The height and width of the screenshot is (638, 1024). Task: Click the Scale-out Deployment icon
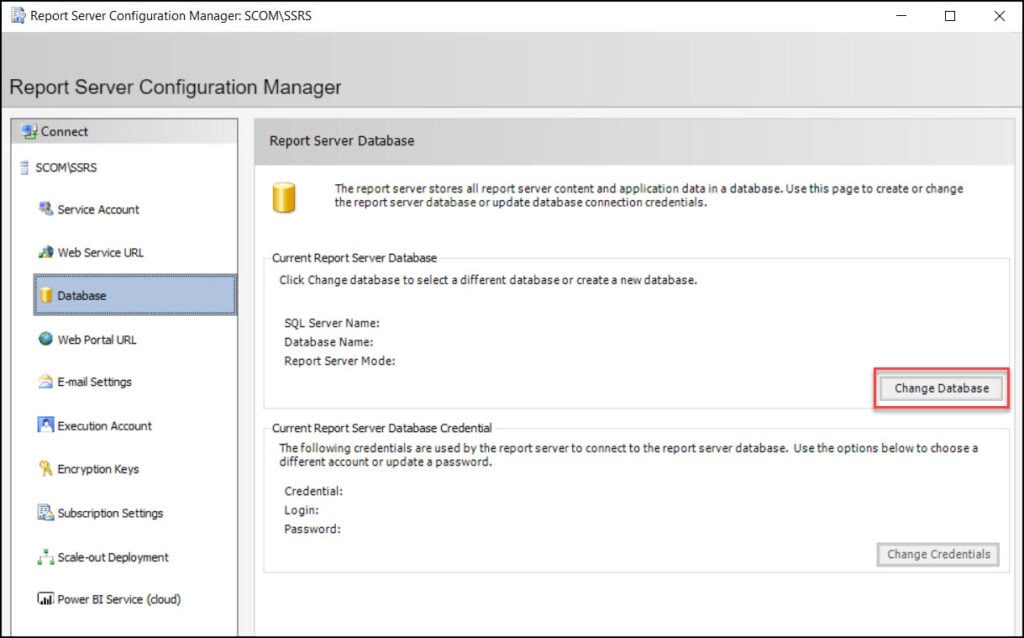[45, 557]
